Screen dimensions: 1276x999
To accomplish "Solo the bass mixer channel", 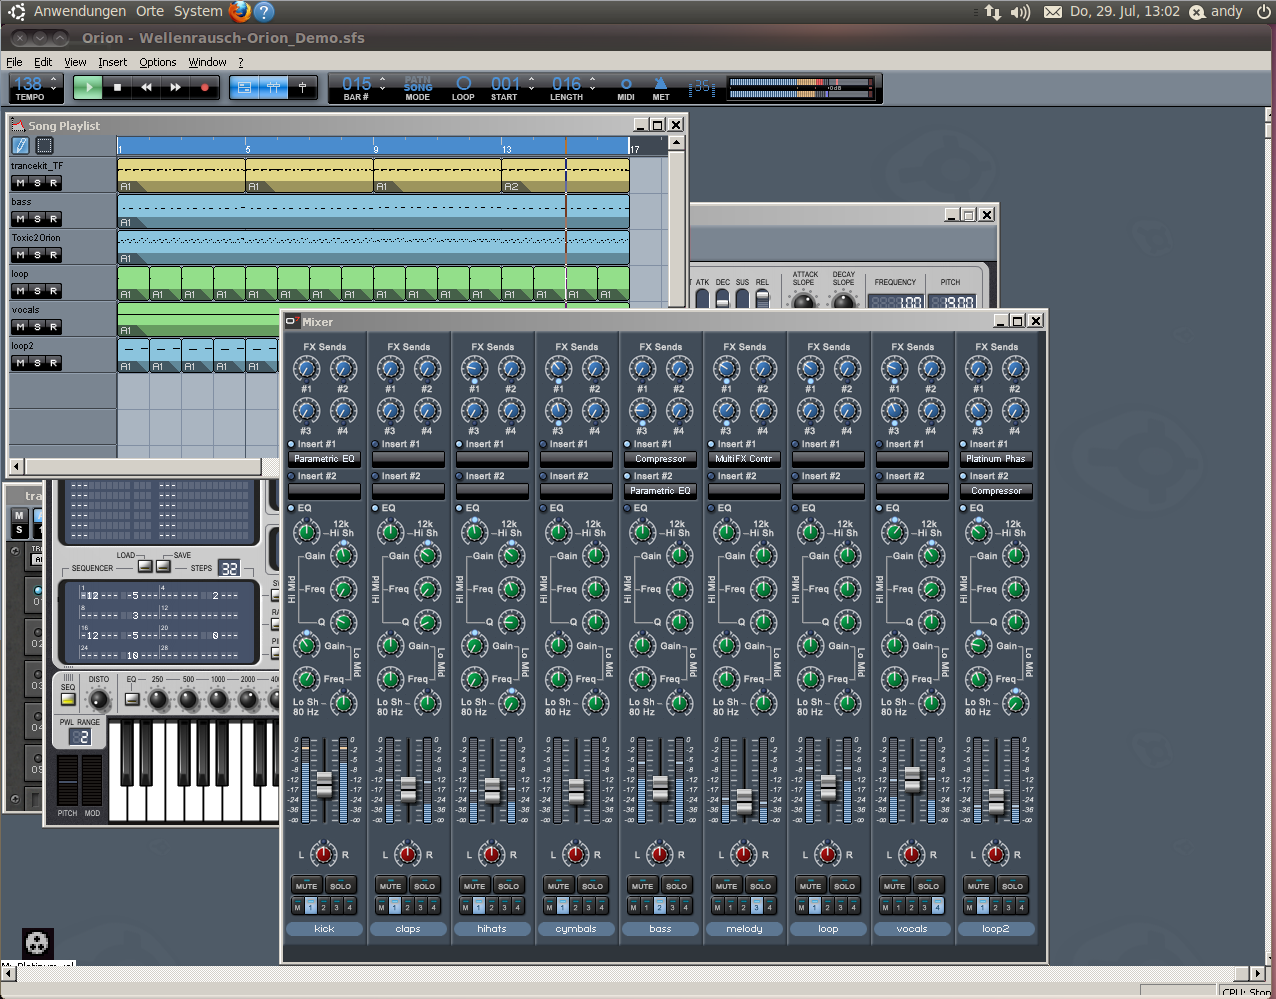I will click(x=677, y=886).
